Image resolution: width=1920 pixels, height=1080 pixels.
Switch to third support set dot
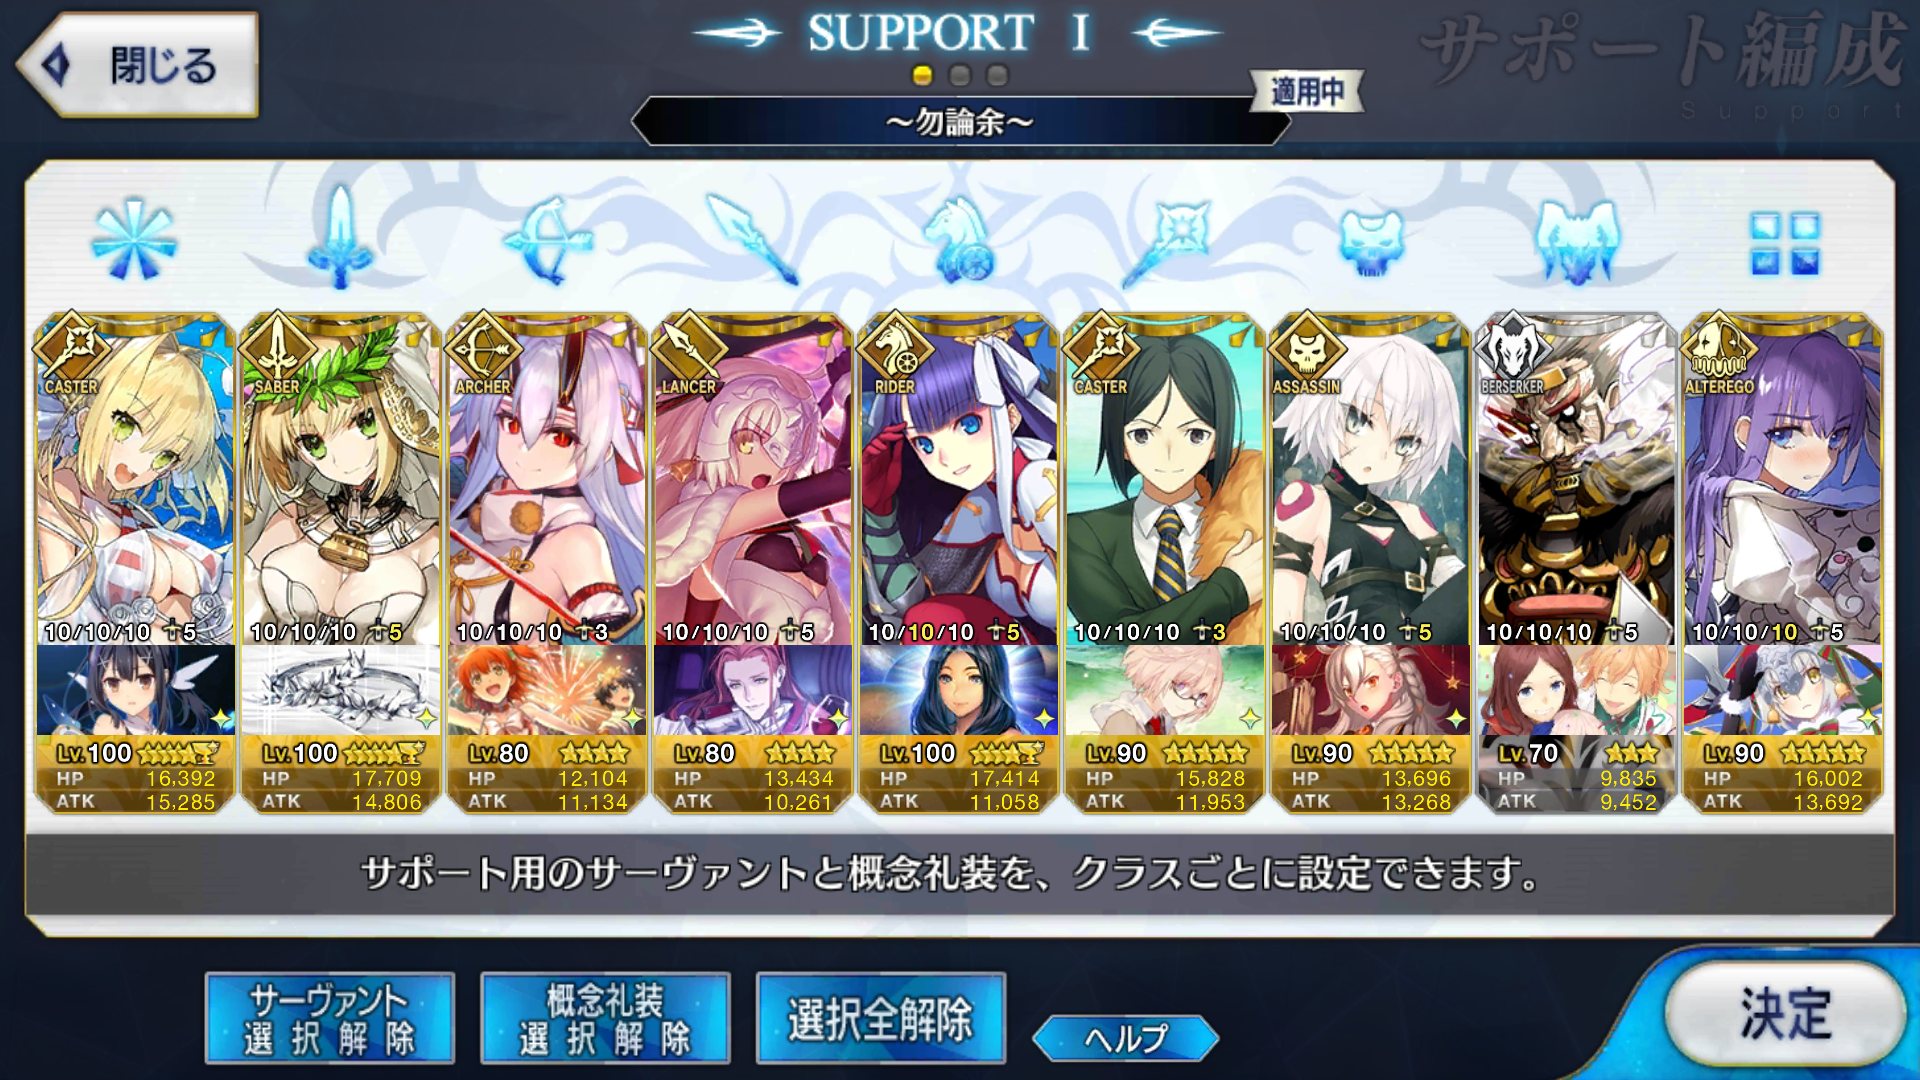tap(997, 75)
